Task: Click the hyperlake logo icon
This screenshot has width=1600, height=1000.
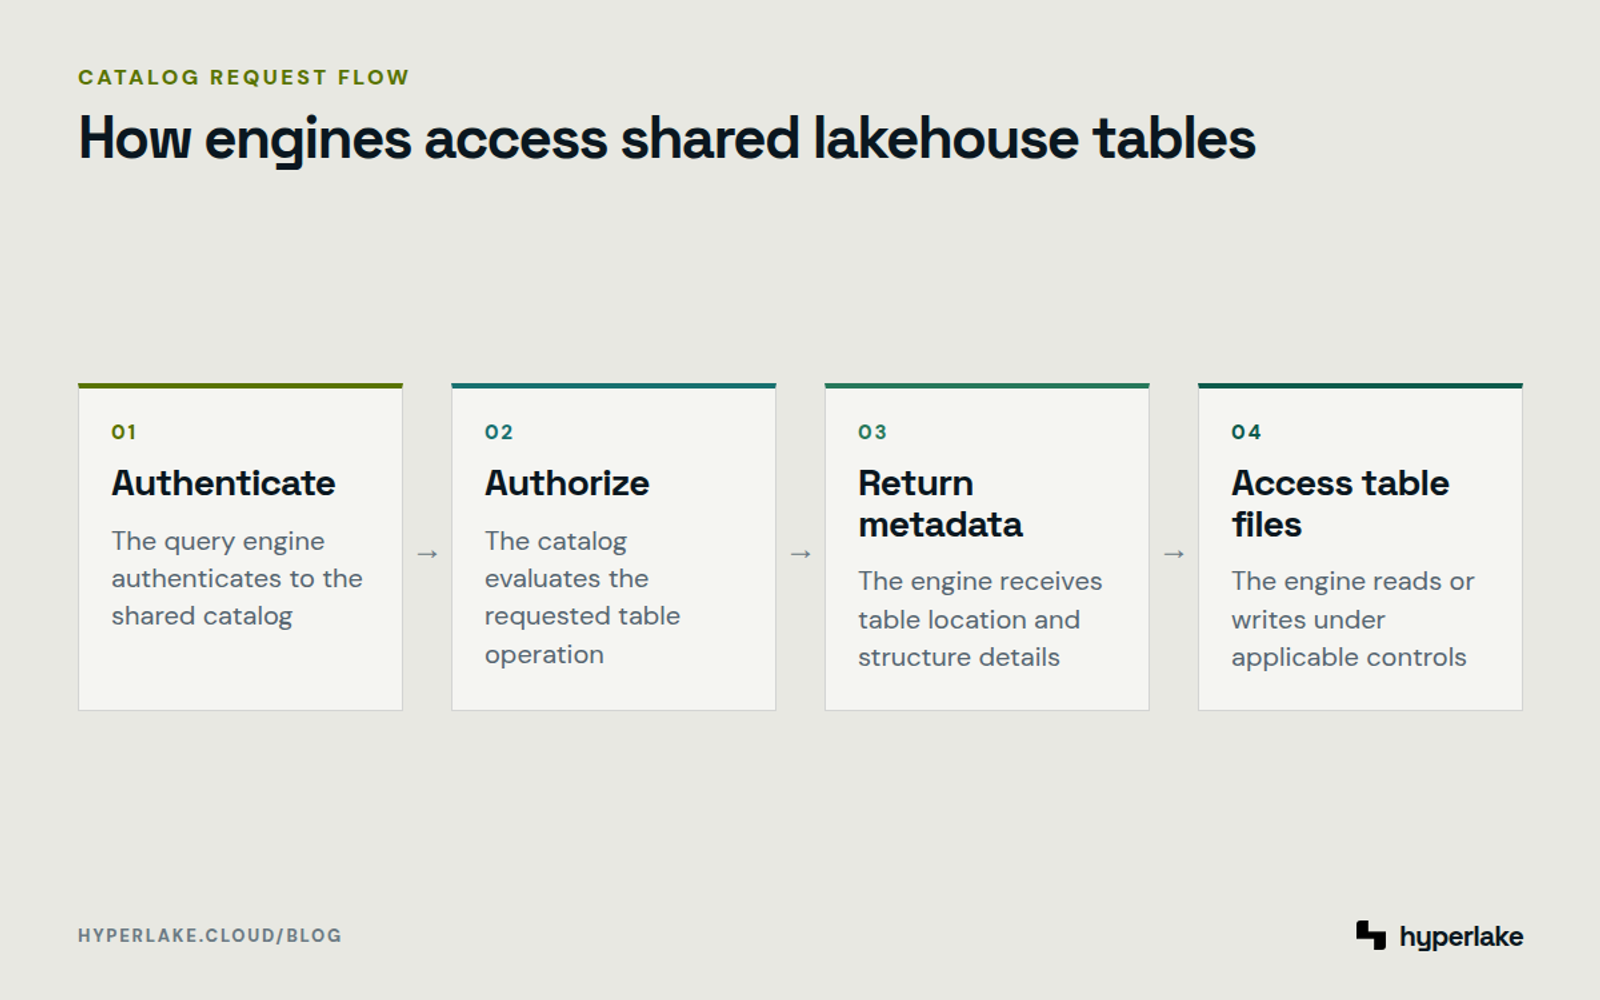Action: pos(1371,935)
